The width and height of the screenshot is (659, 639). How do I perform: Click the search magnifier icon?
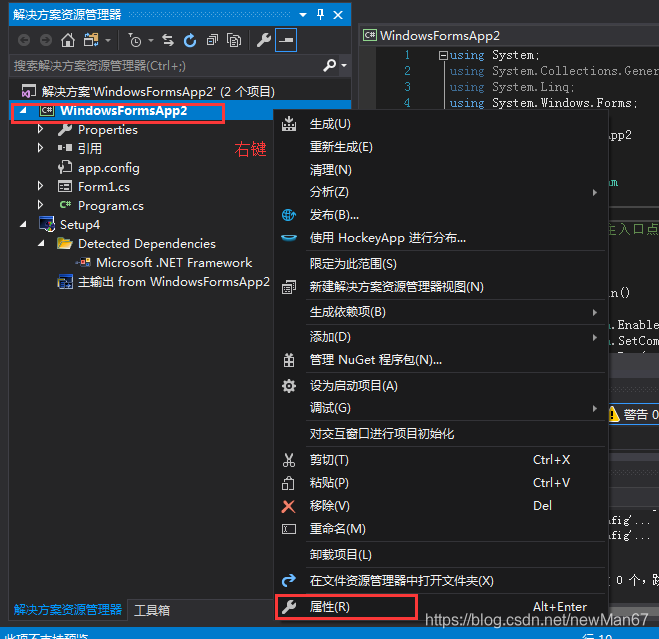pos(330,65)
